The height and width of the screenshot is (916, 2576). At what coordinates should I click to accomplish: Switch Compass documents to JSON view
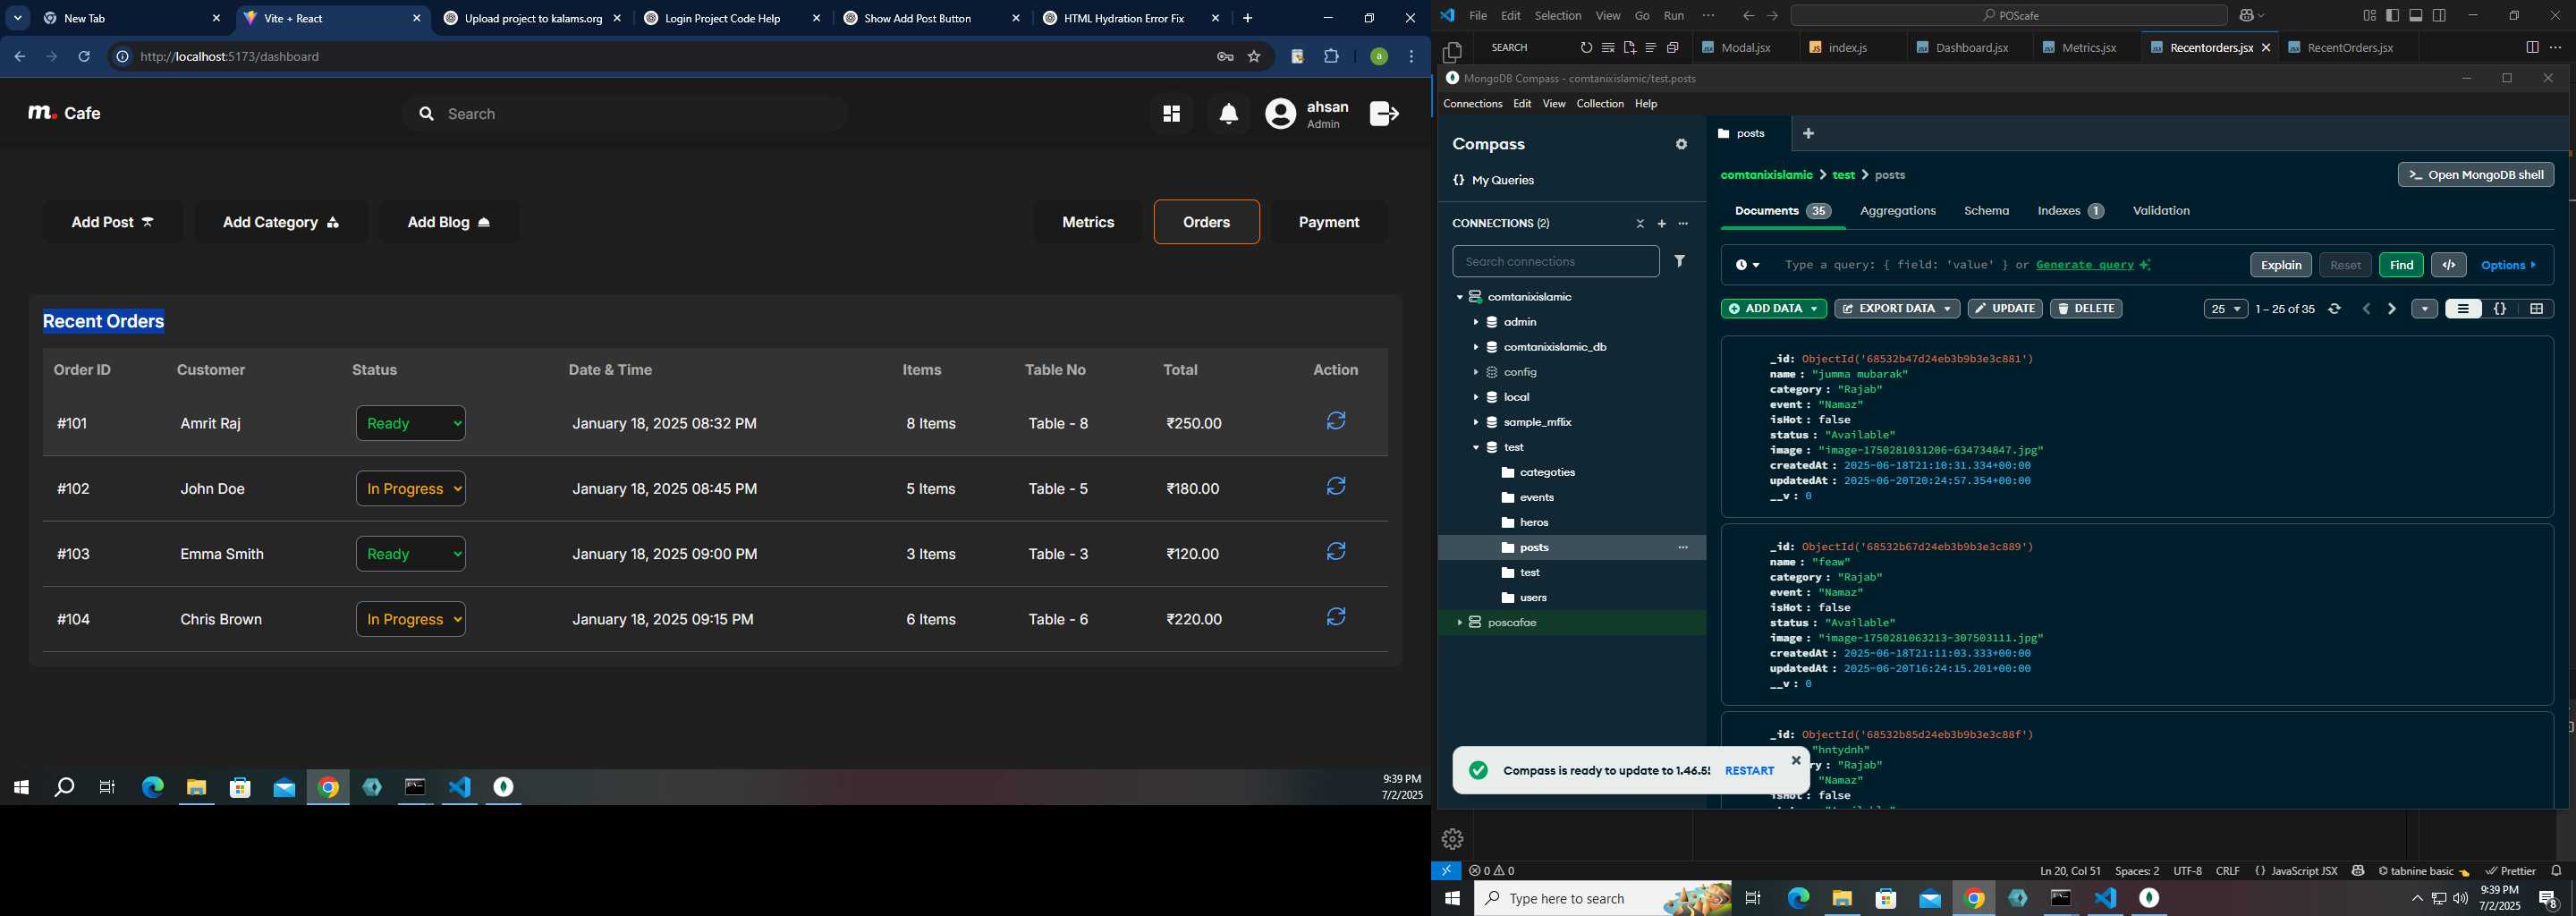coord(2500,309)
